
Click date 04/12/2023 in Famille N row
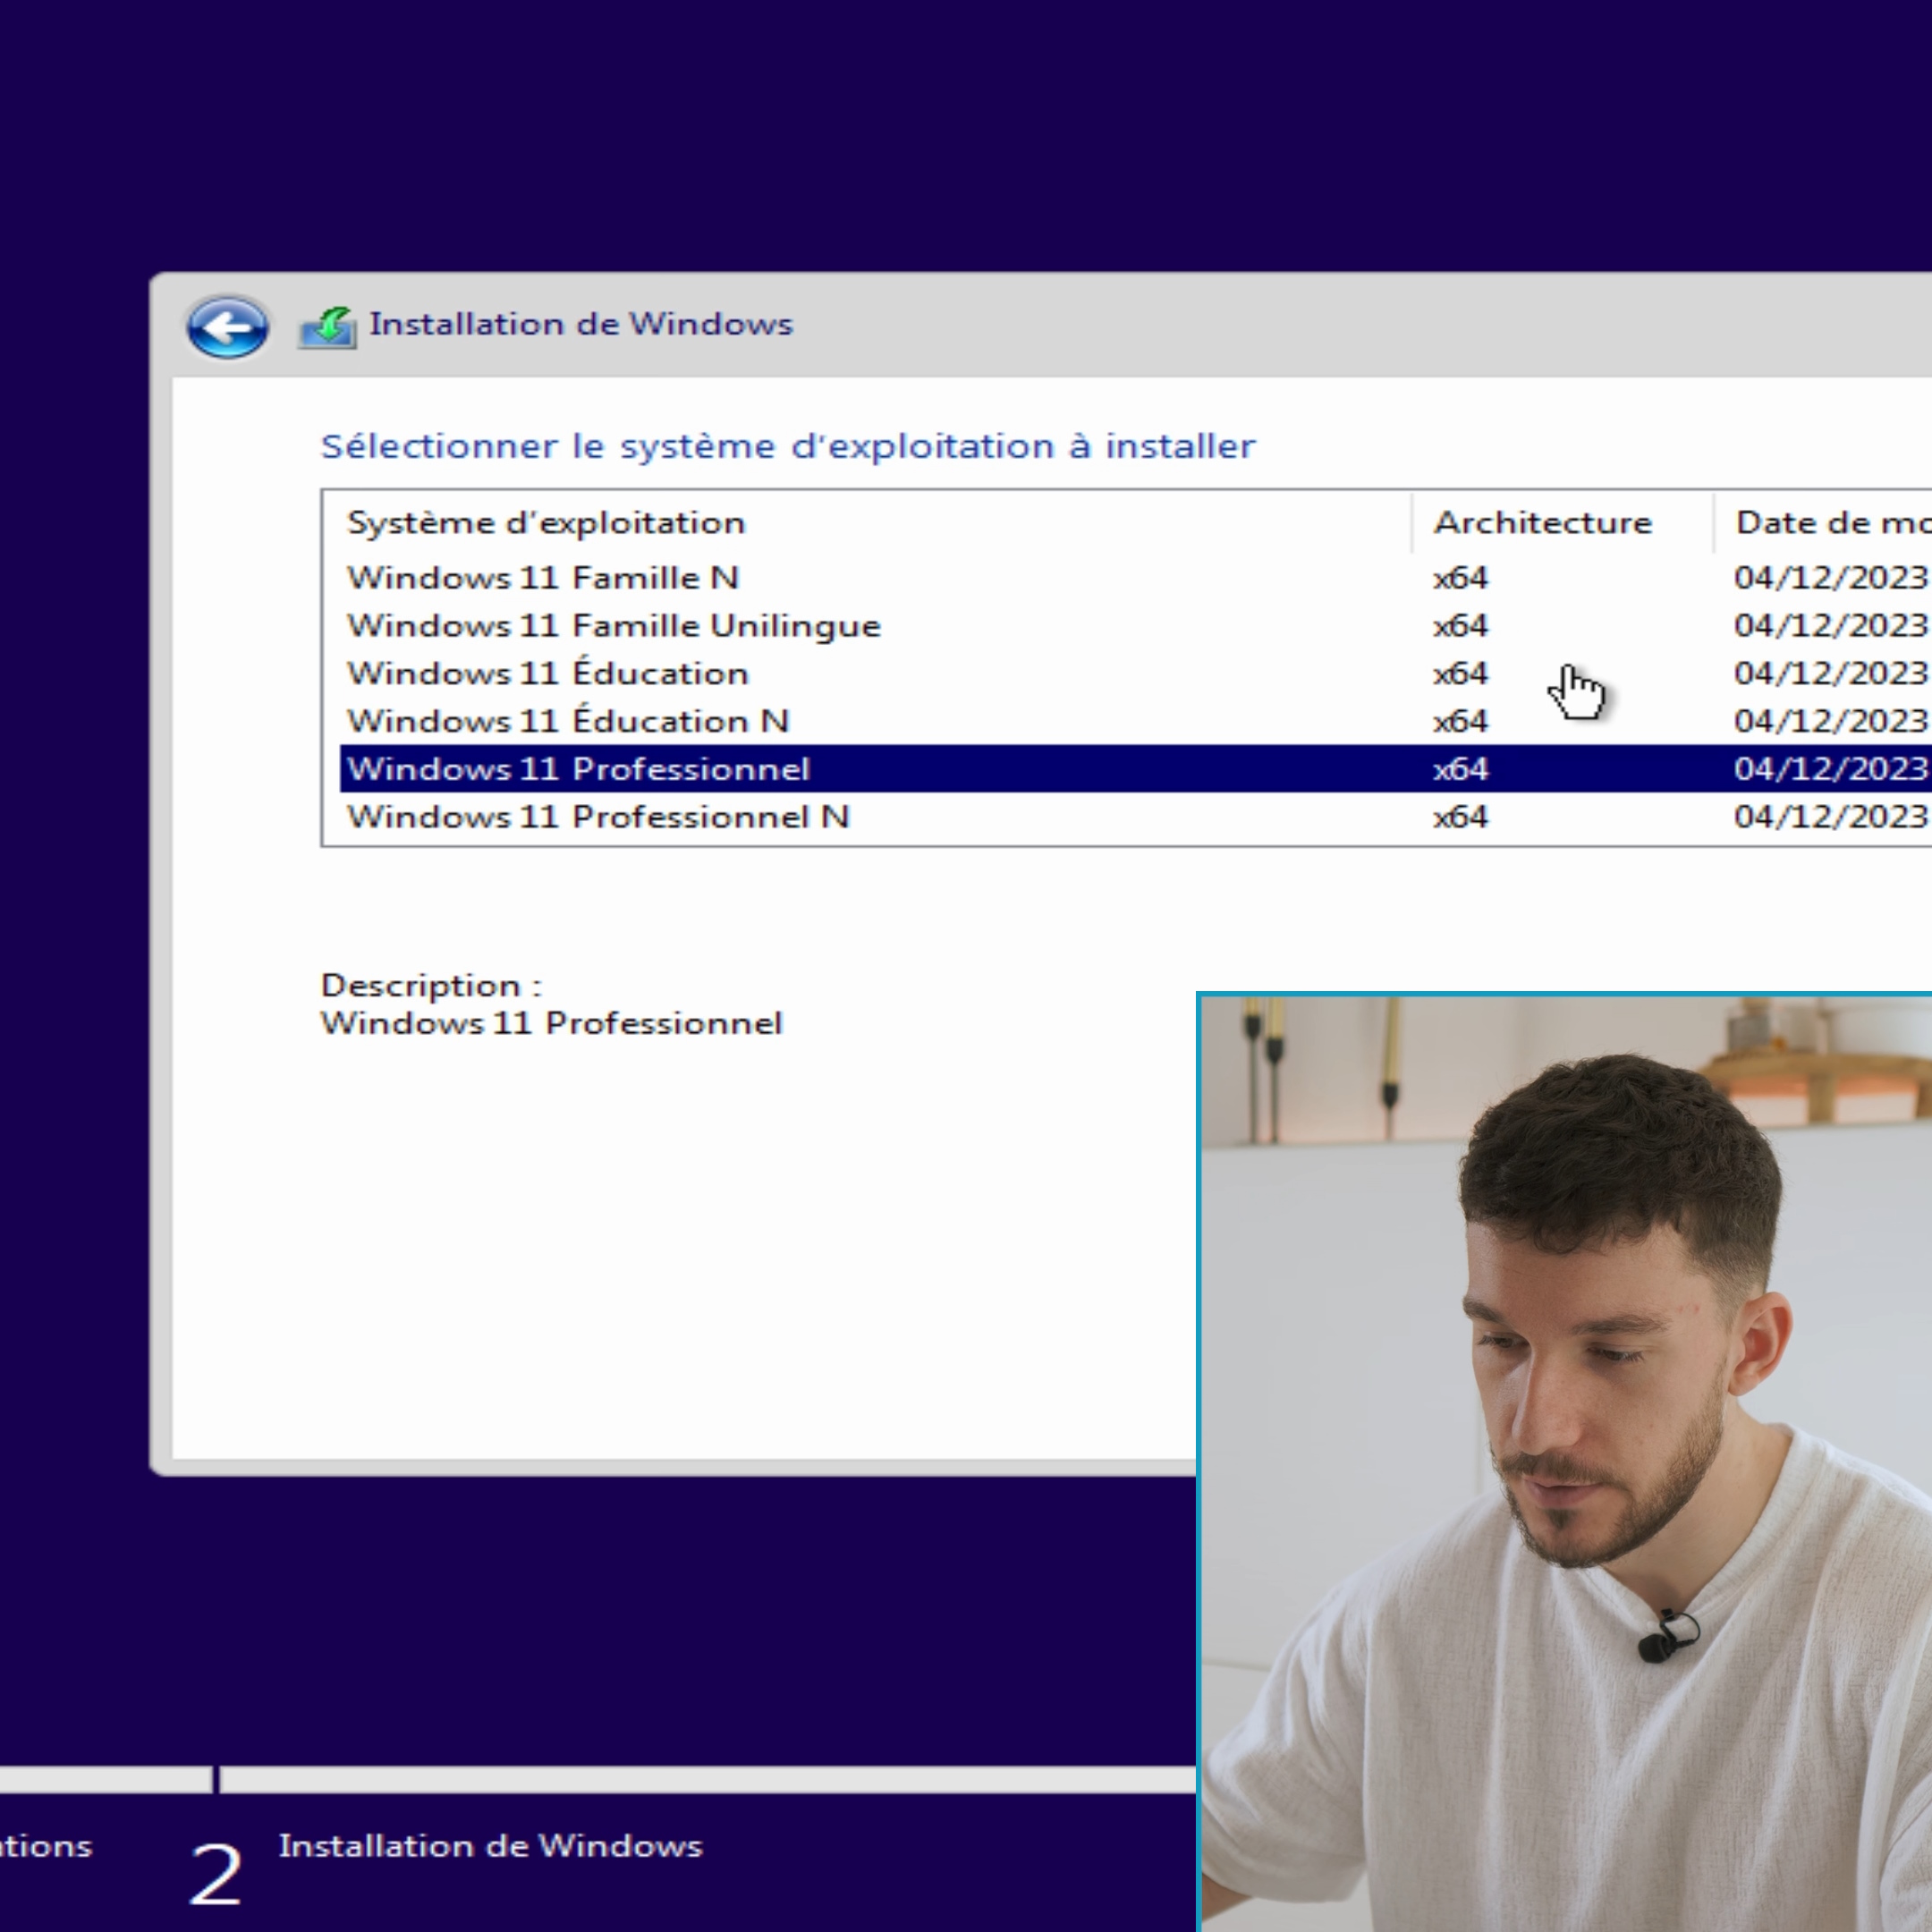(1832, 578)
